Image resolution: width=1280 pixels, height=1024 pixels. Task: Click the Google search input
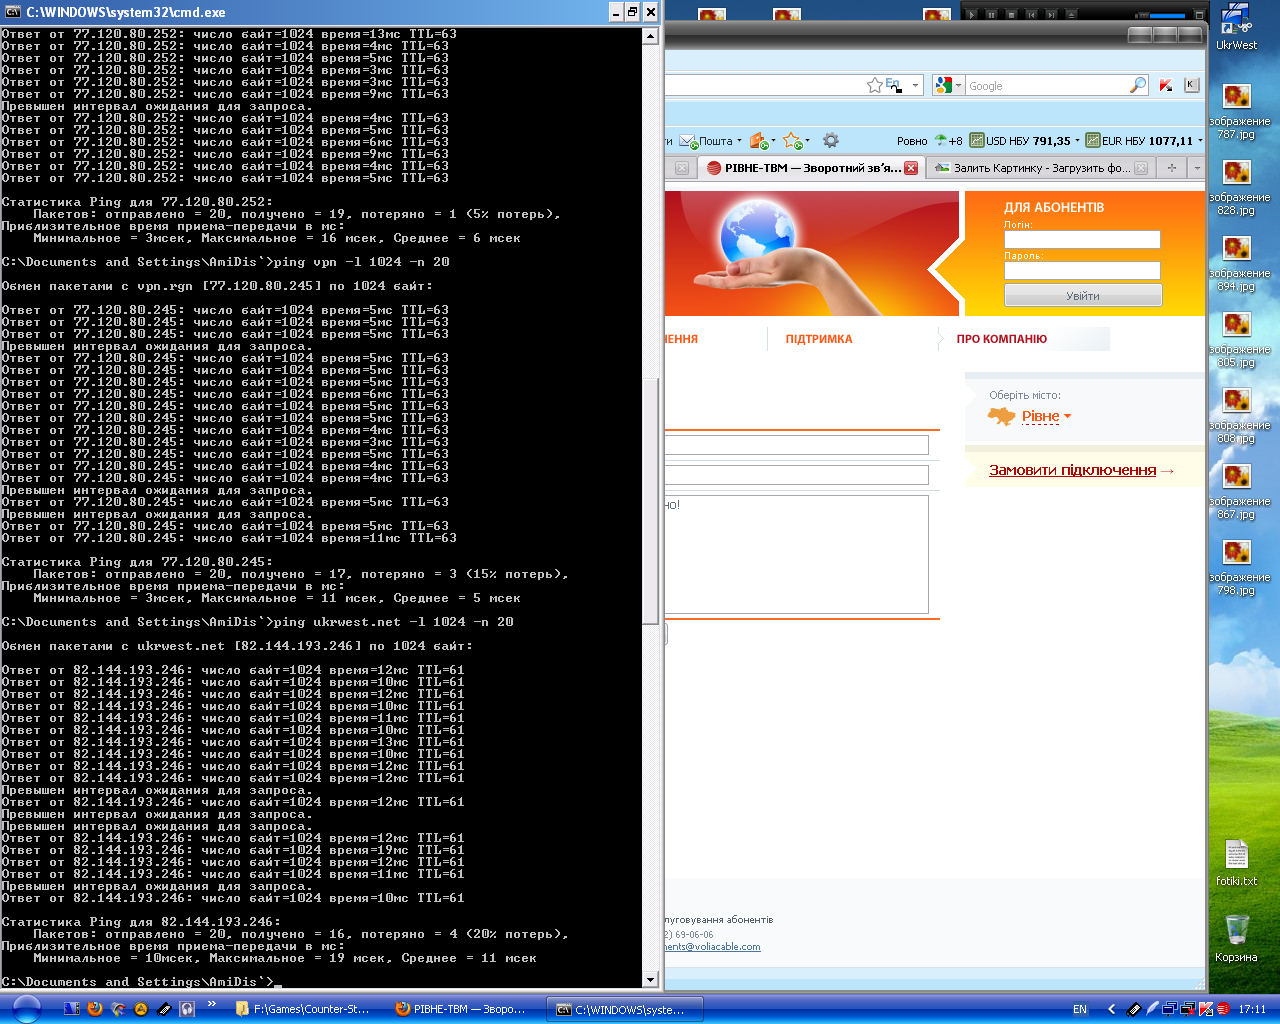click(x=1046, y=85)
